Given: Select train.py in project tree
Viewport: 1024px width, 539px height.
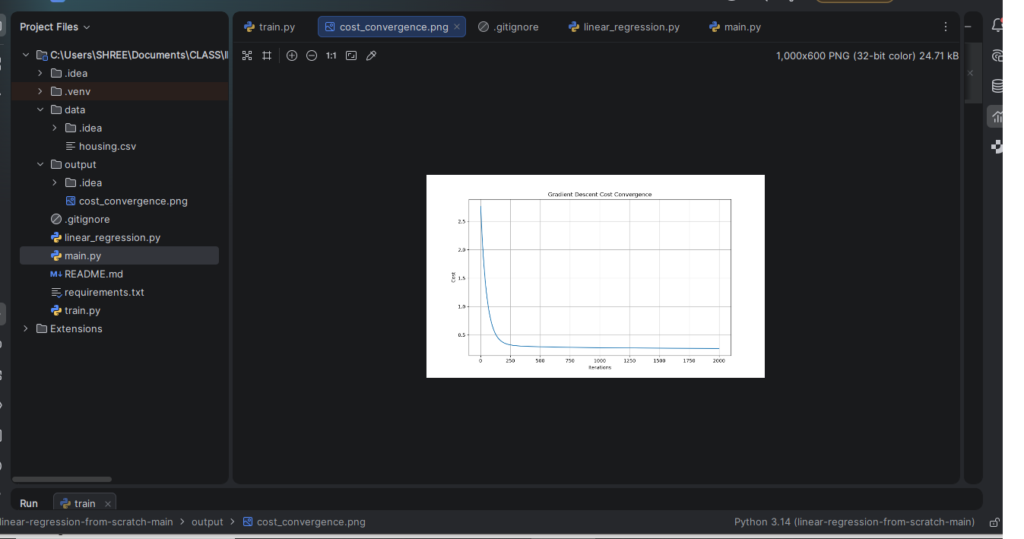Looking at the screenshot, I should (x=76, y=311).
